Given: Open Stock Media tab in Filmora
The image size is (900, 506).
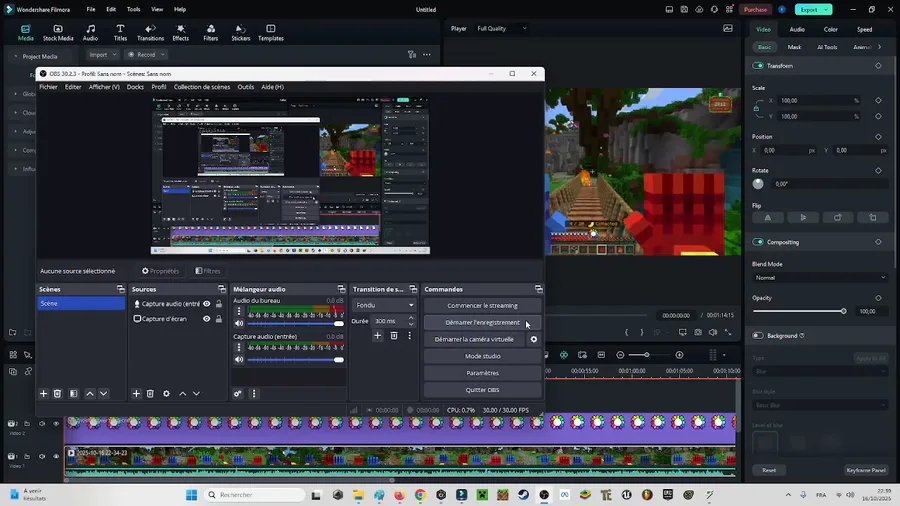Looking at the screenshot, I should [58, 33].
